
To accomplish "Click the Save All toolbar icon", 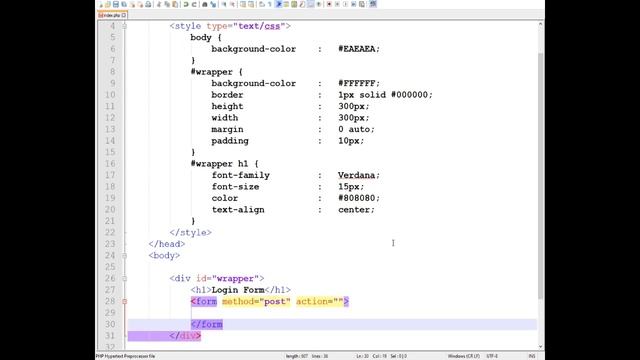I will (124, 4).
